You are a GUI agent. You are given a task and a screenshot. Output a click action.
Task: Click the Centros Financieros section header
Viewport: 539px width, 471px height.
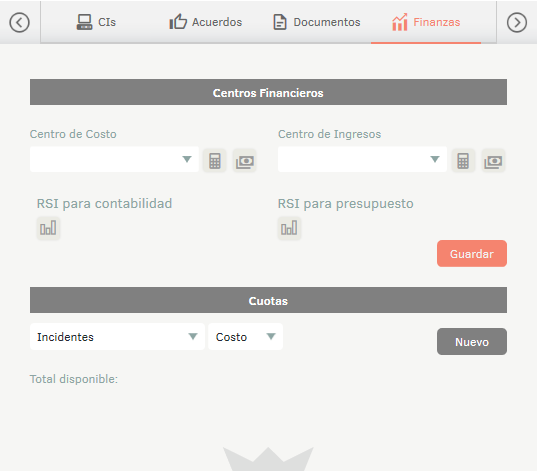pyautogui.click(x=268, y=92)
